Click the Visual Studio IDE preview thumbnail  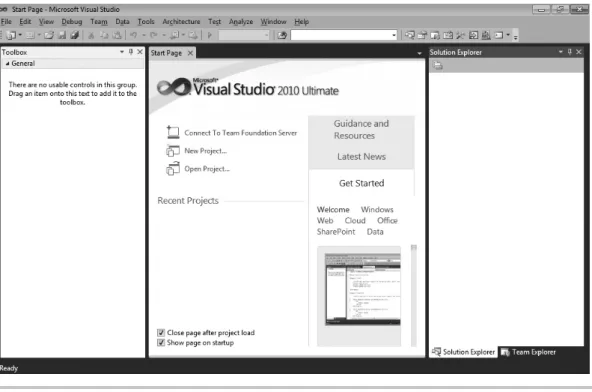[362, 289]
